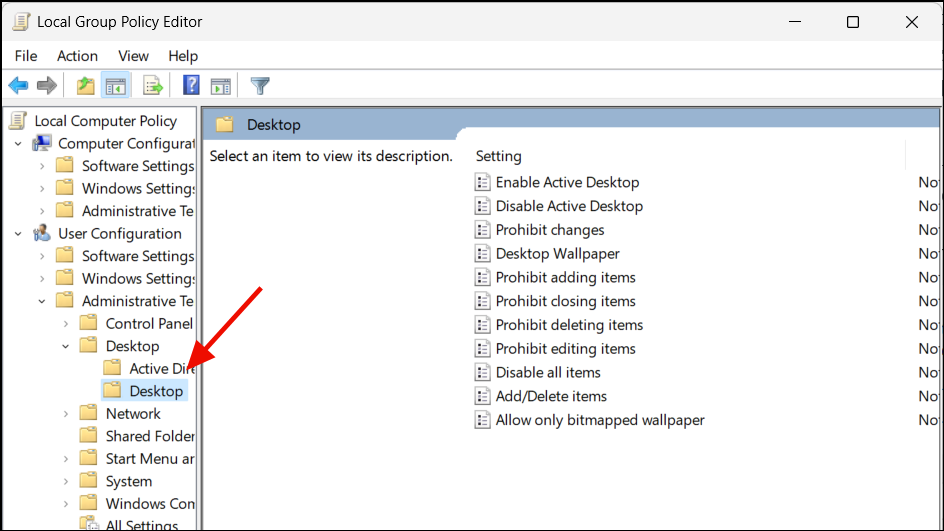Collapse the User Configuration node
Image resolution: width=944 pixels, height=531 pixels.
pyautogui.click(x=18, y=234)
